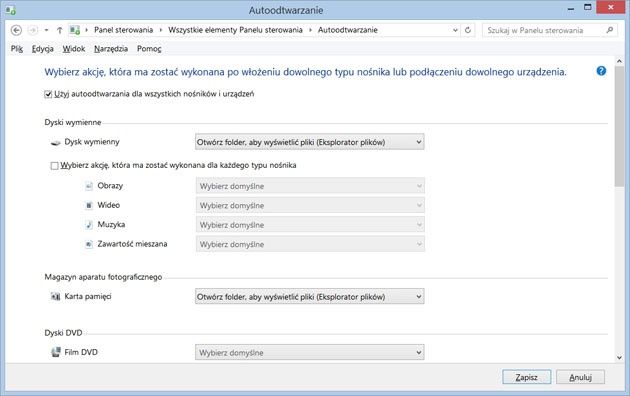This screenshot has height=396, width=630.
Task: Click the Obrazy label
Action: 110,186
